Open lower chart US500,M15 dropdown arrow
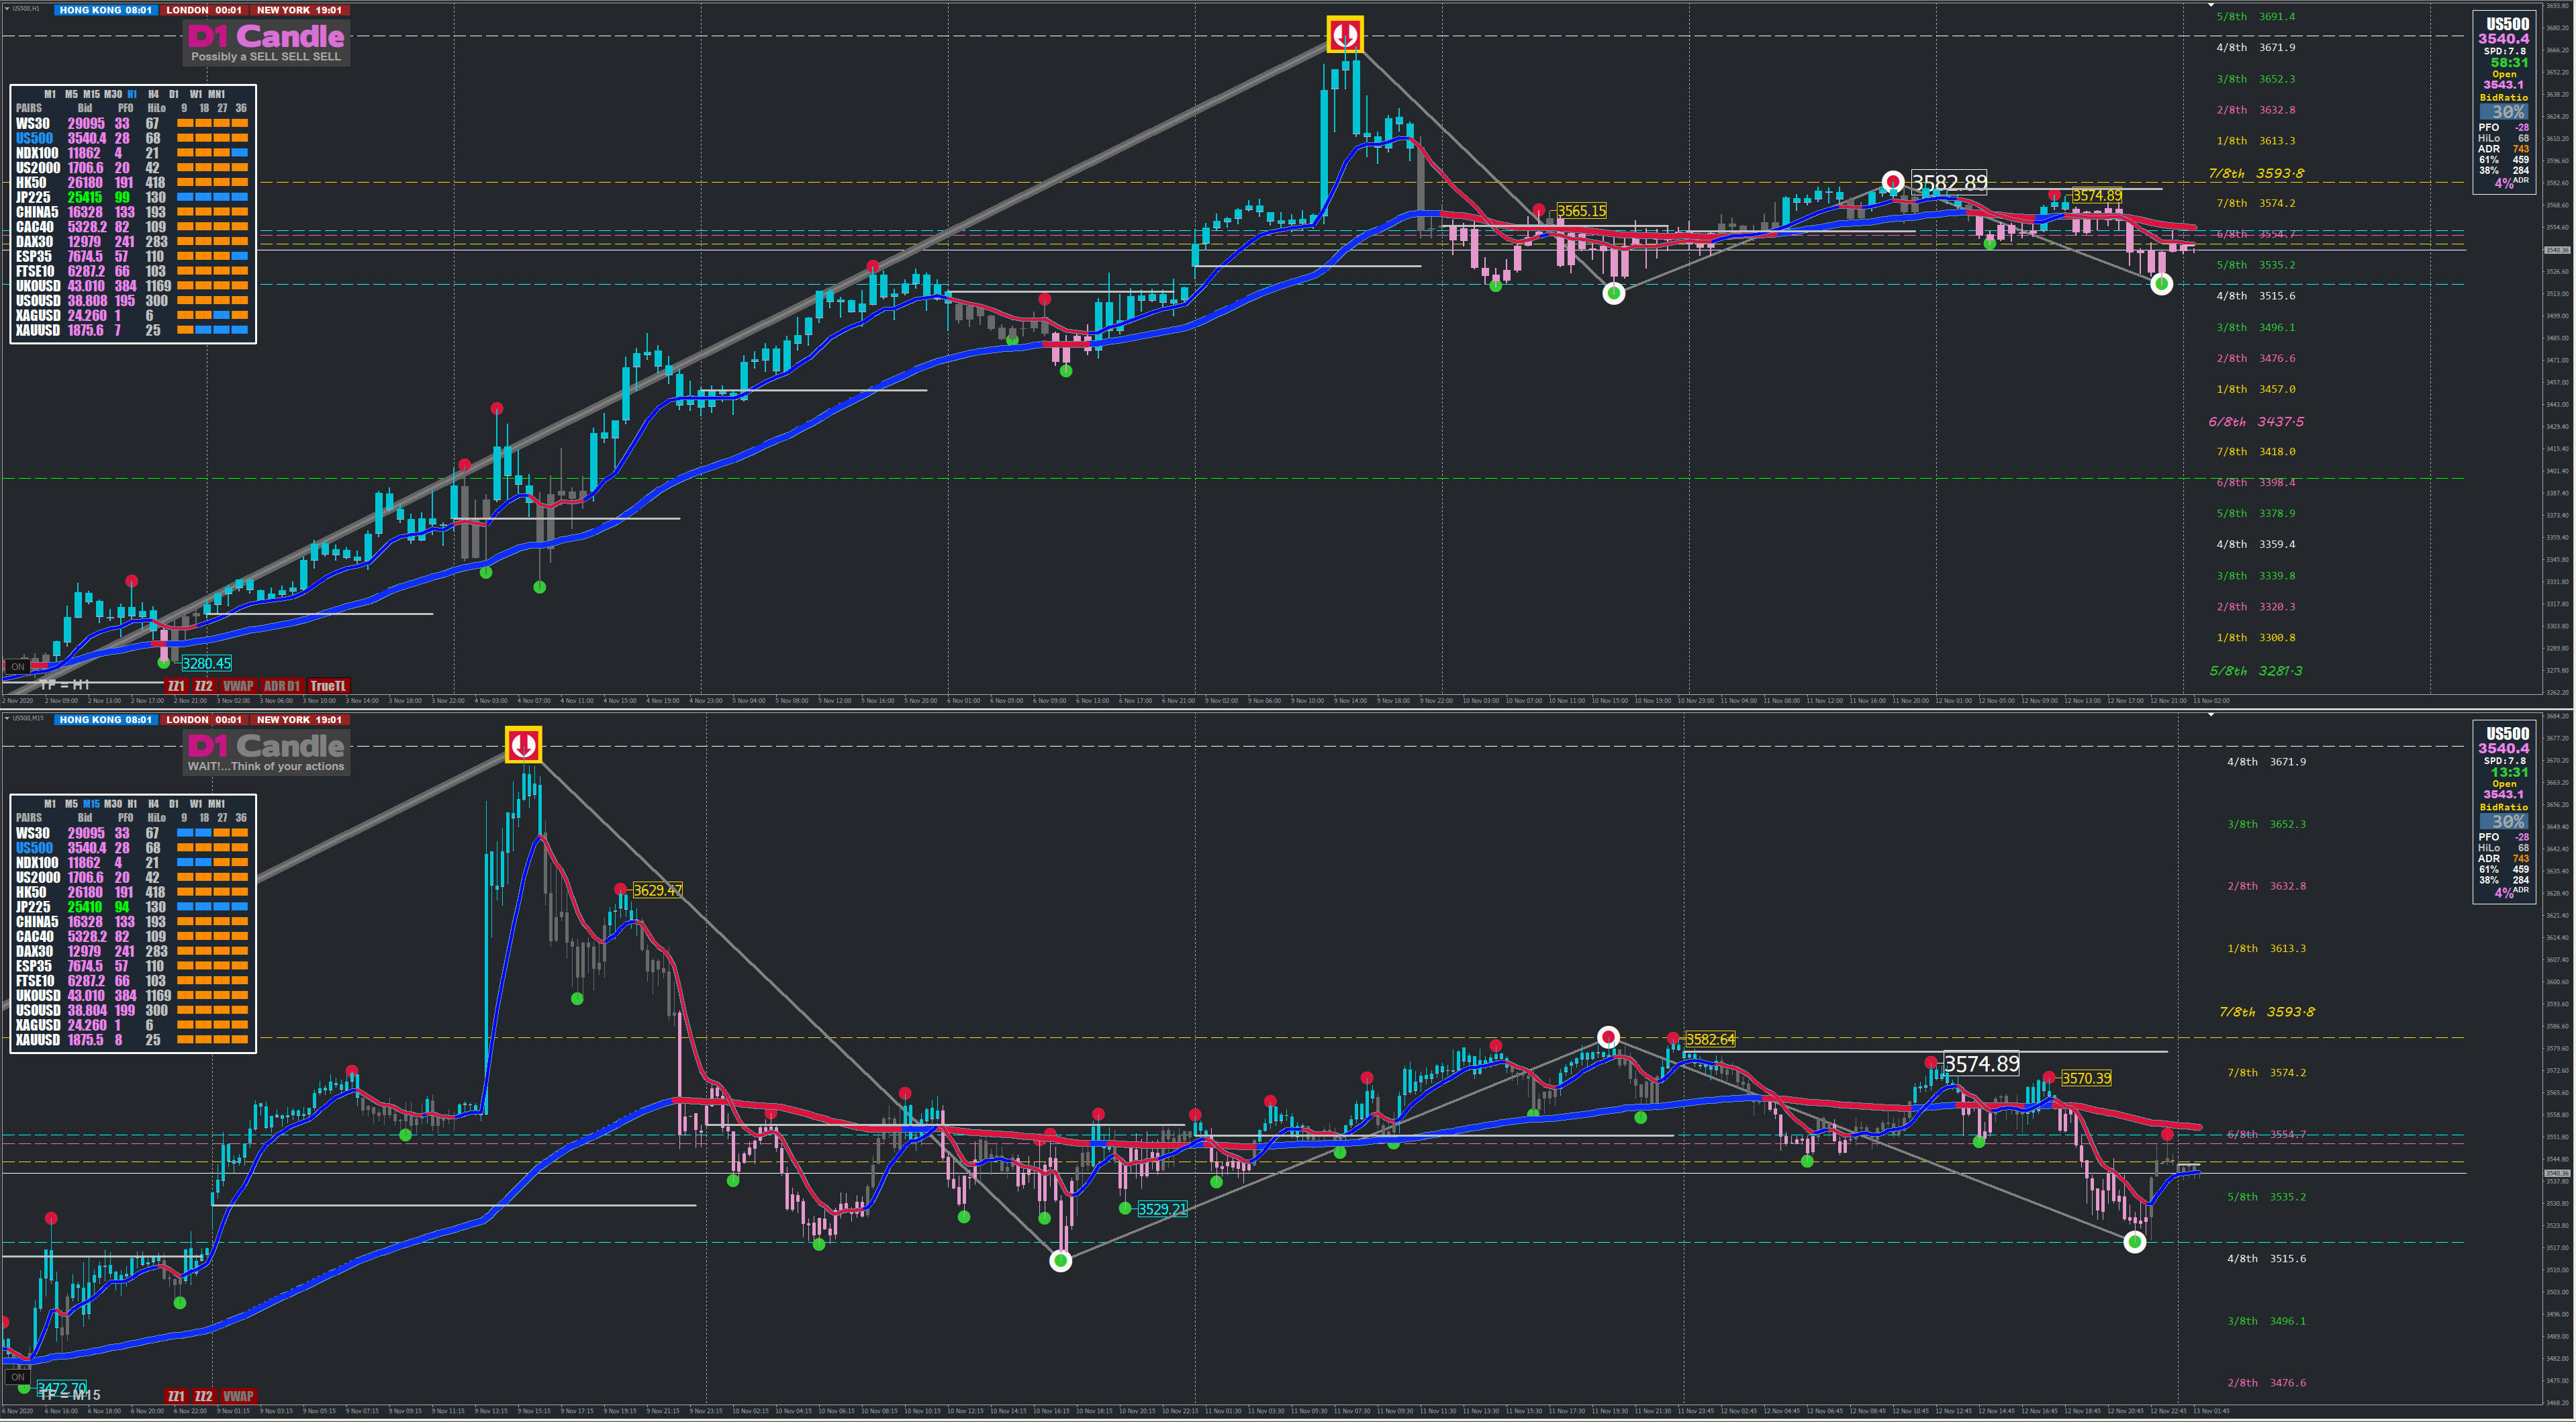Screen dimensions: 2576x1422 (x=7, y=718)
